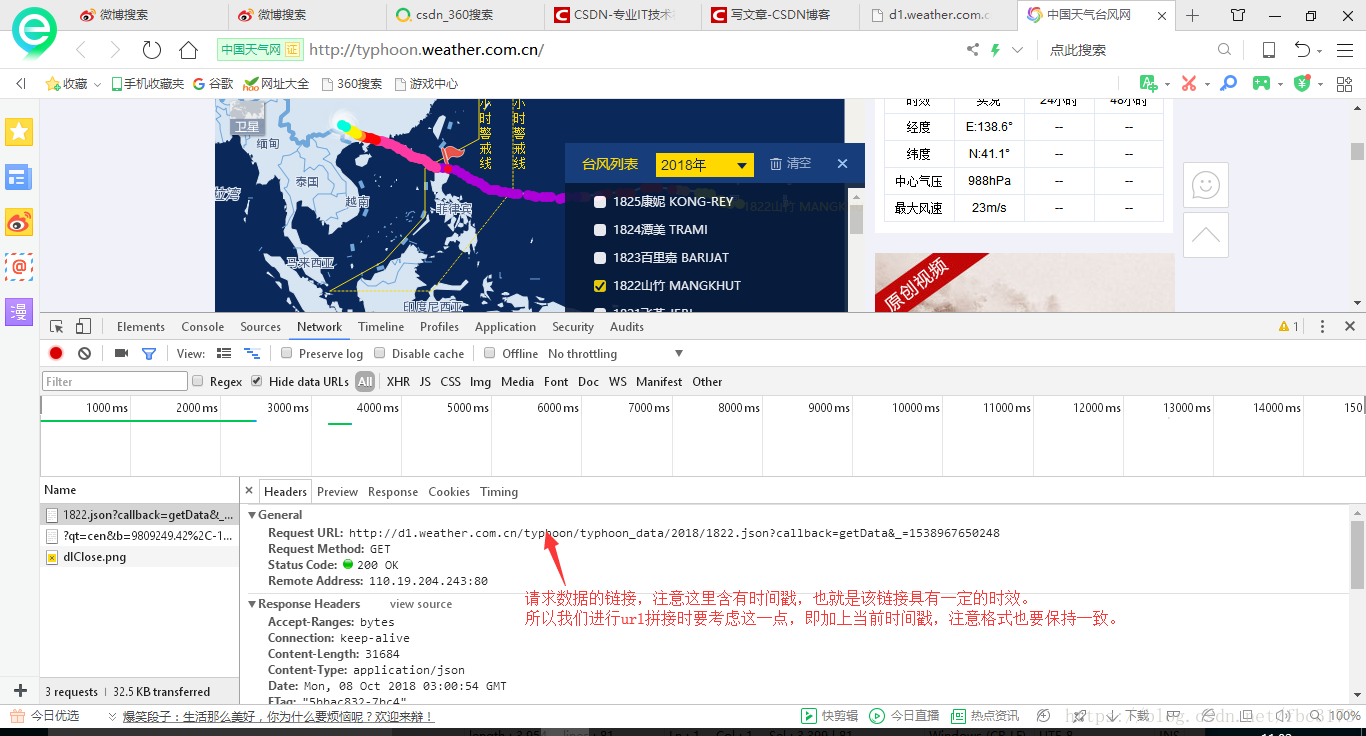Screen dimensions: 1366x736
Task: Click the red scissors screenshot icon
Action: tap(1188, 84)
